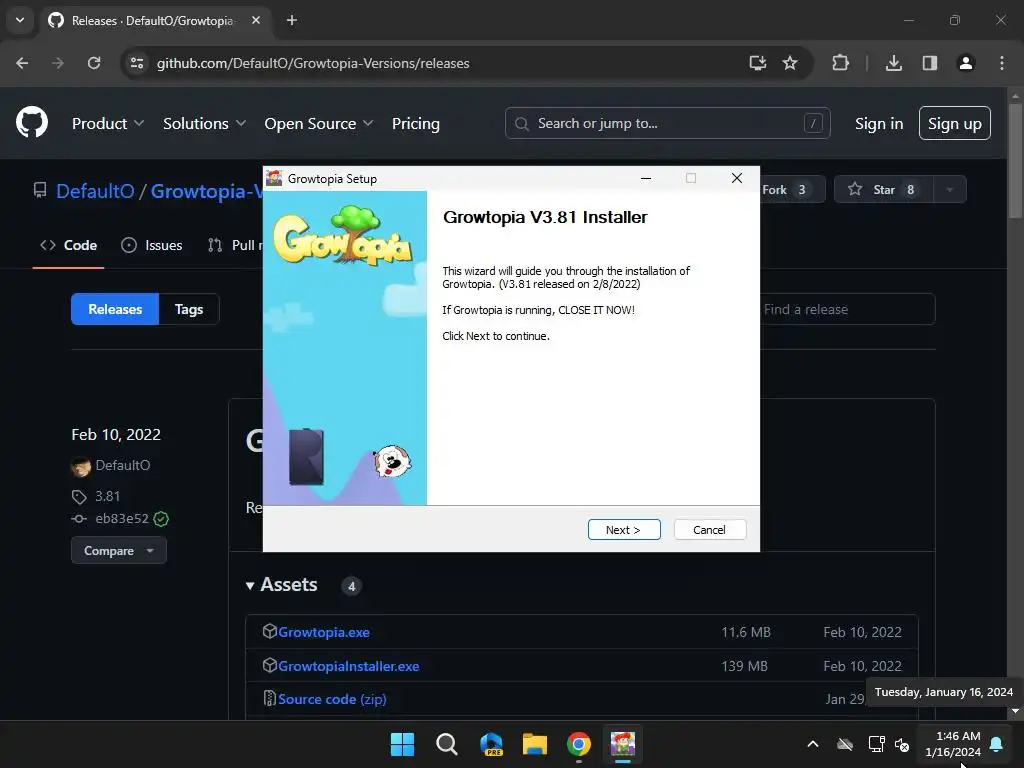Open File Explorer from taskbar
The height and width of the screenshot is (768, 1024).
(535, 744)
